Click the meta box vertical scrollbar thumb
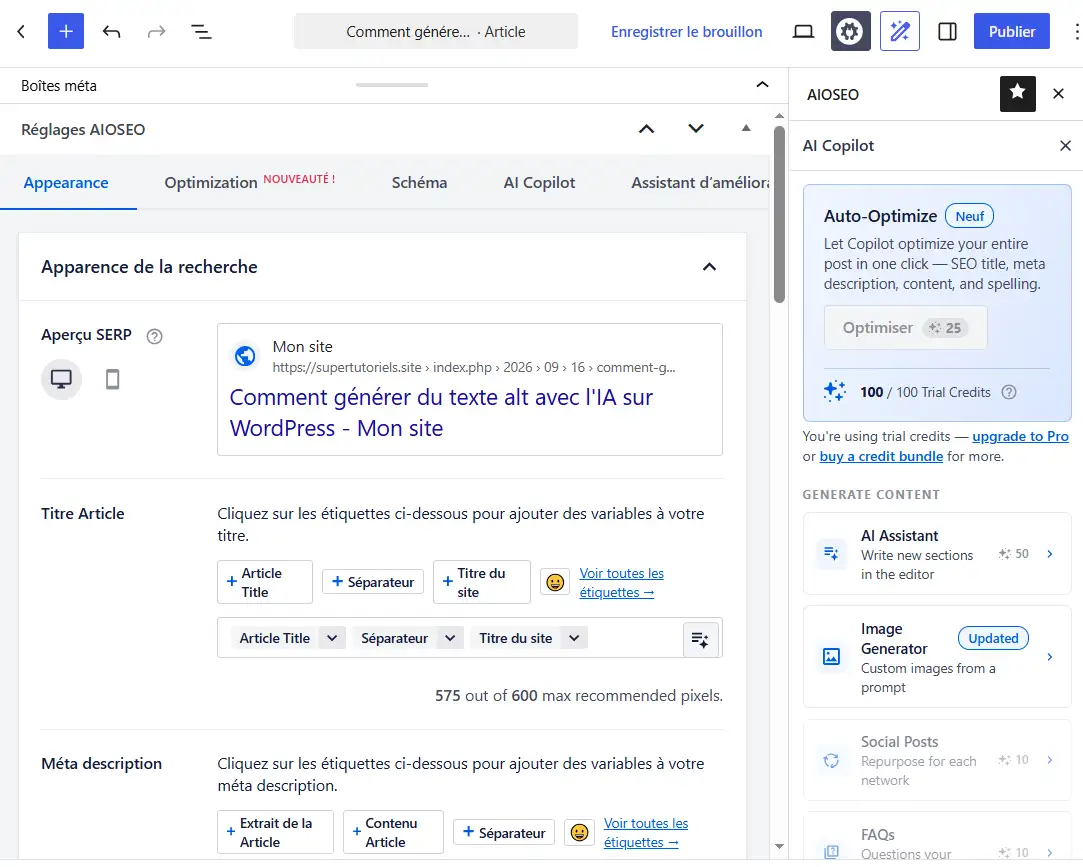 779,214
